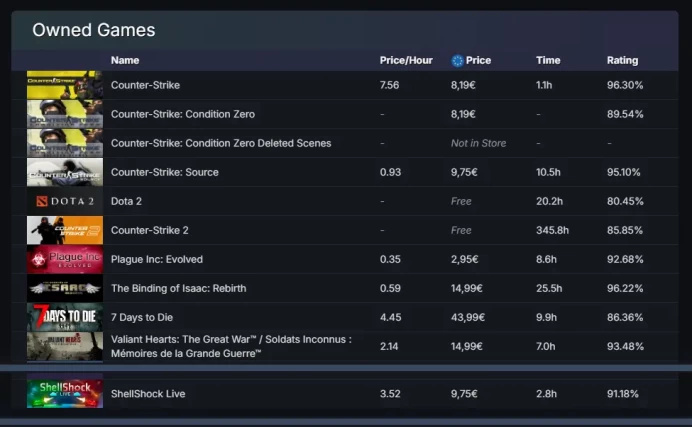Click the 93.48% rating cell
The height and width of the screenshot is (427, 692).
(x=625, y=347)
